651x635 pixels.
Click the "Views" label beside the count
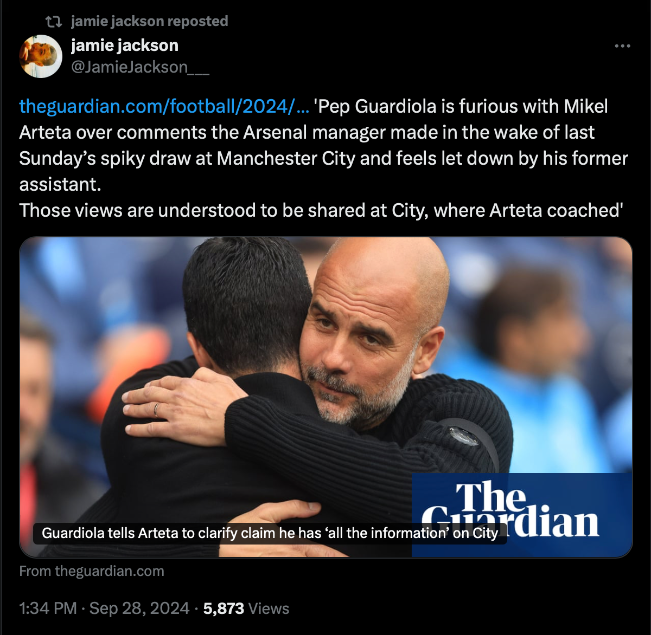(x=269, y=608)
